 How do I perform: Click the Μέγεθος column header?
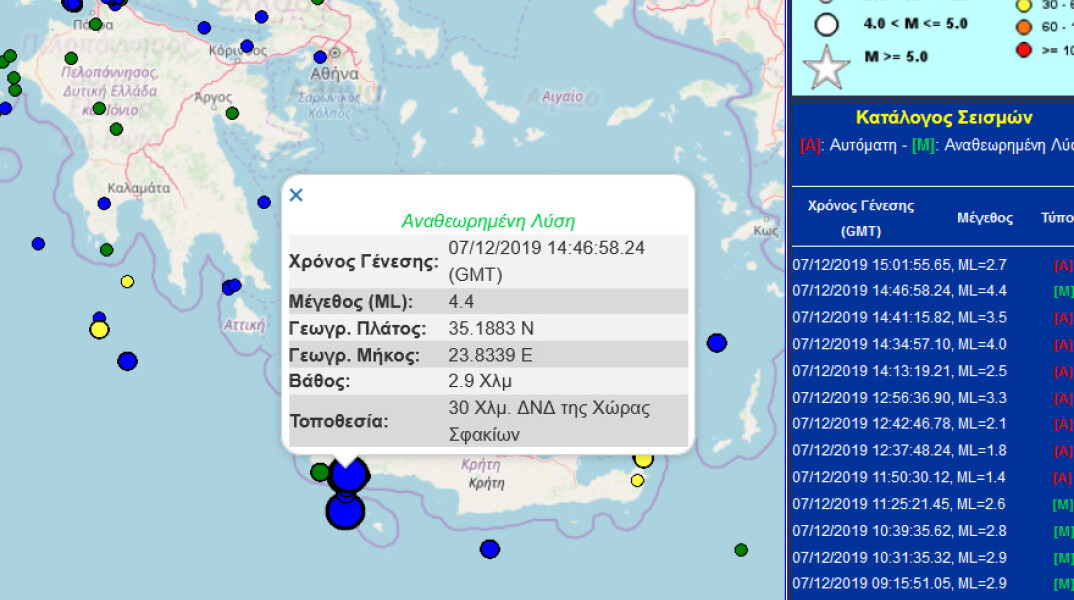click(x=984, y=218)
